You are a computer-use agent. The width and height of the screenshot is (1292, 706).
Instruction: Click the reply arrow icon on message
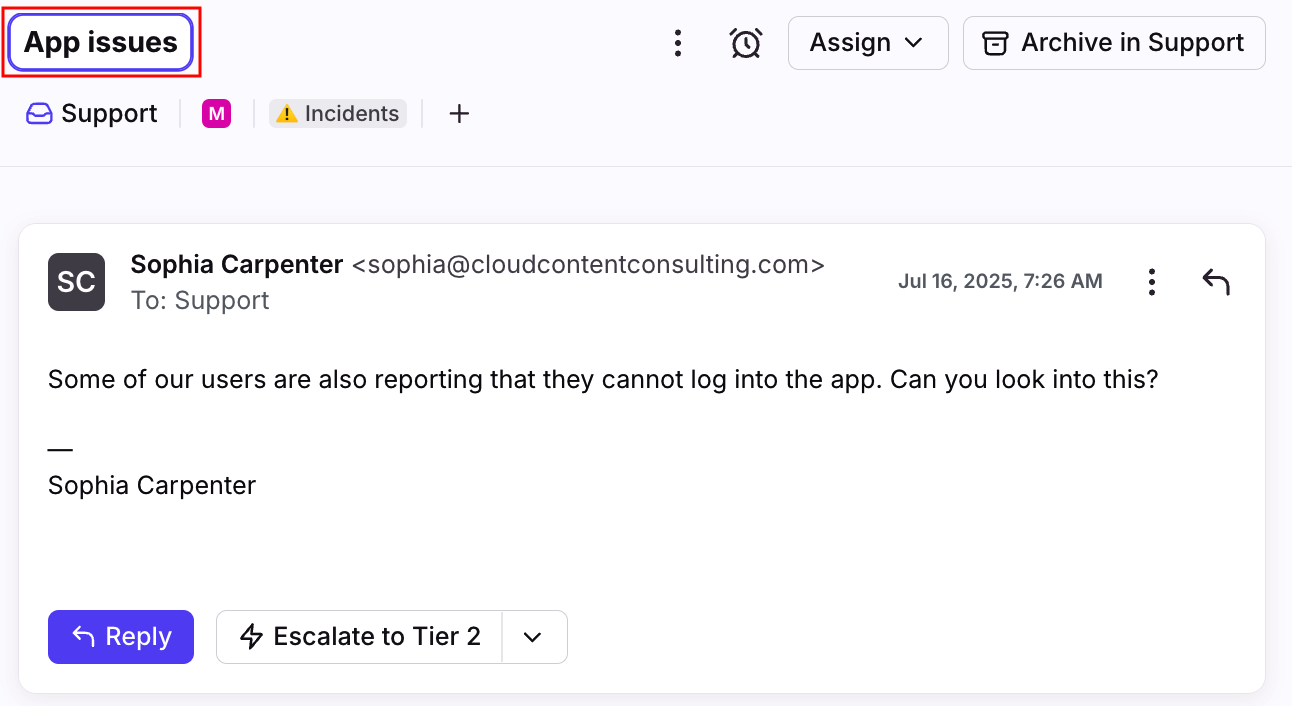(1215, 282)
